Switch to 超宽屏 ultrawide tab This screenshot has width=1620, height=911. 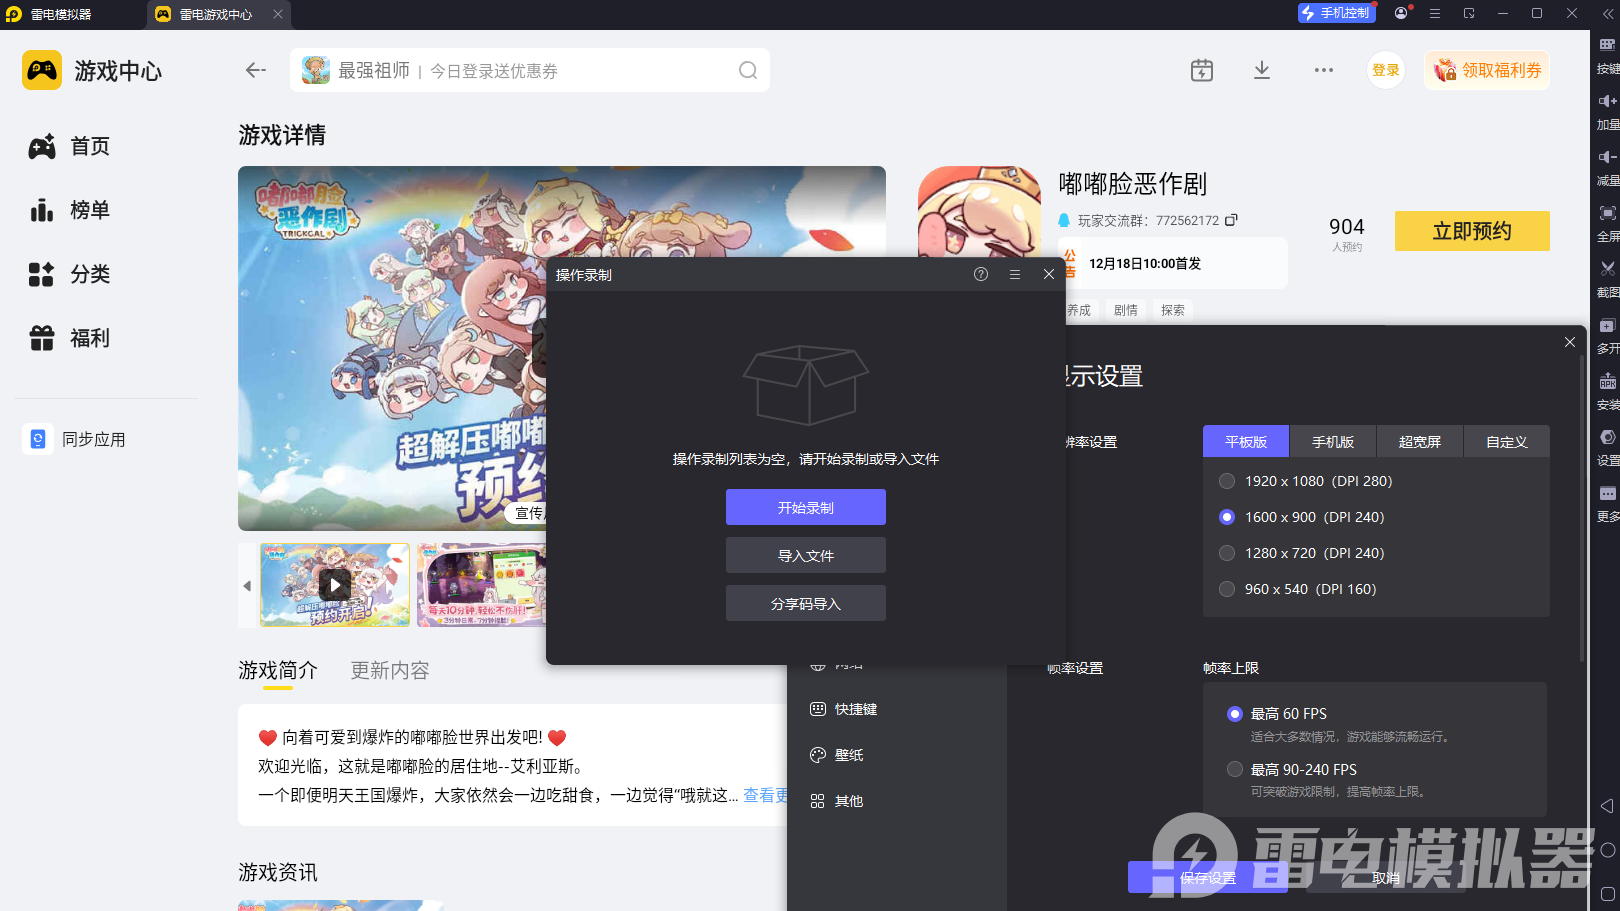[x=1420, y=442]
